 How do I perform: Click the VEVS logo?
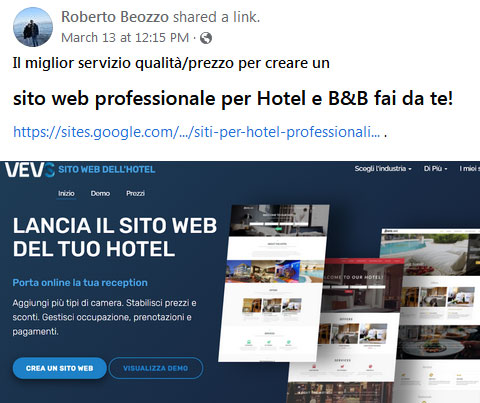coord(30,170)
